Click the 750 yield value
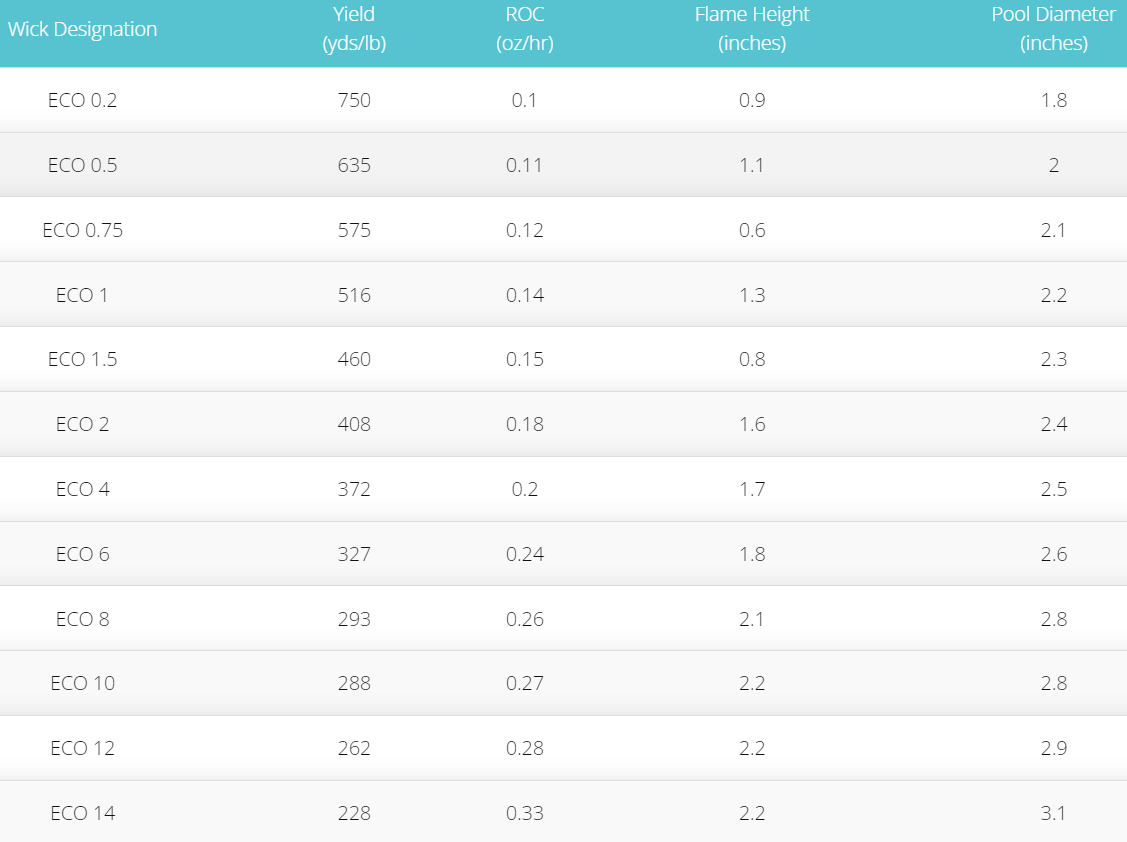 pos(354,100)
